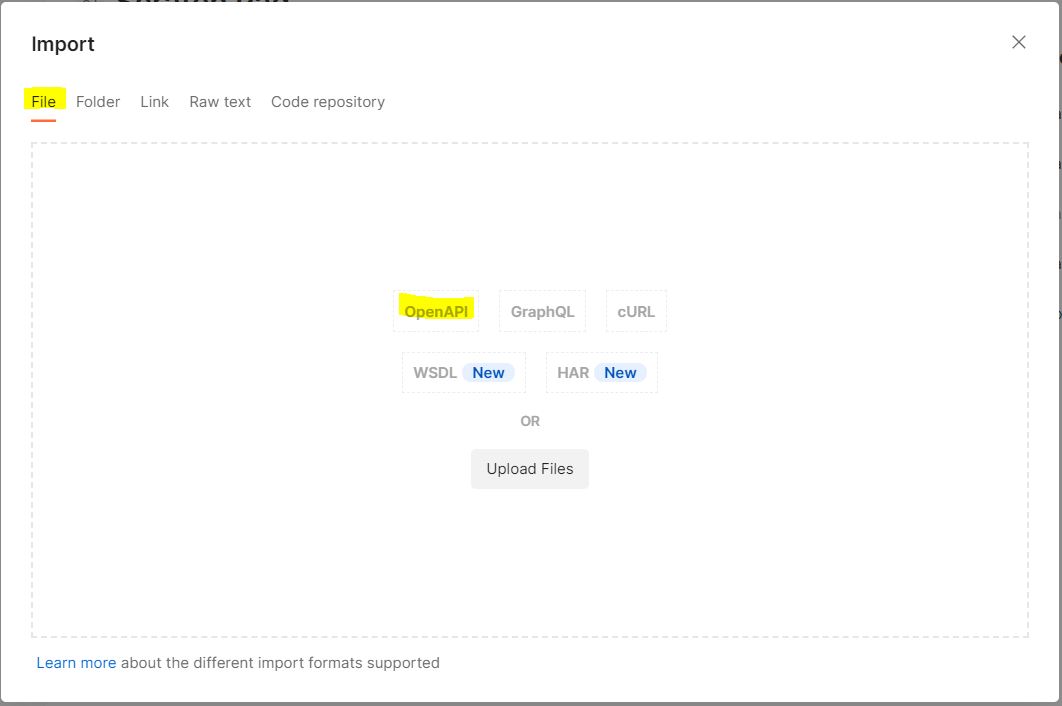Click the OR separator text
1062x706 pixels.
tap(530, 420)
